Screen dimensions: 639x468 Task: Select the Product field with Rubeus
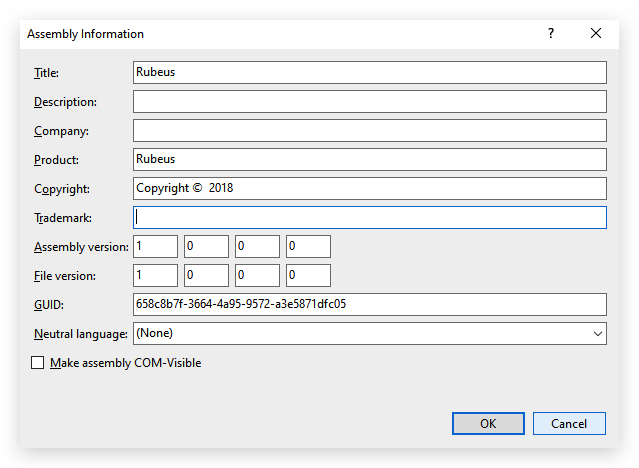[370, 159]
